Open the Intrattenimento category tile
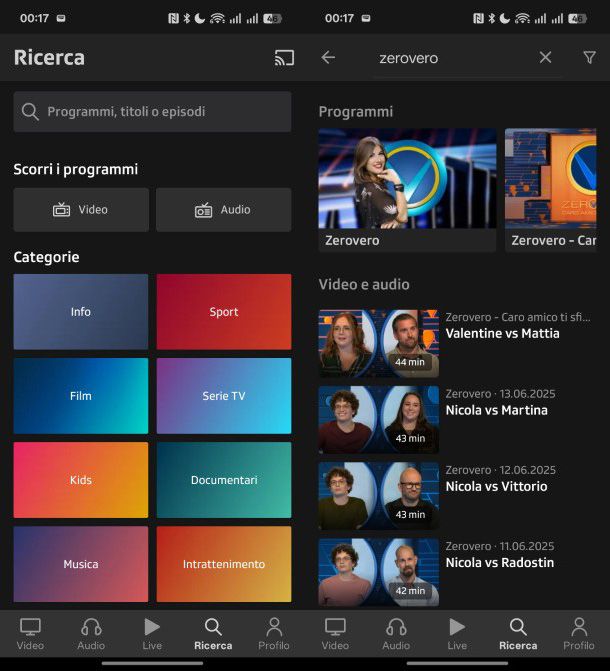Screen dimensions: 610x671 click(x=224, y=564)
